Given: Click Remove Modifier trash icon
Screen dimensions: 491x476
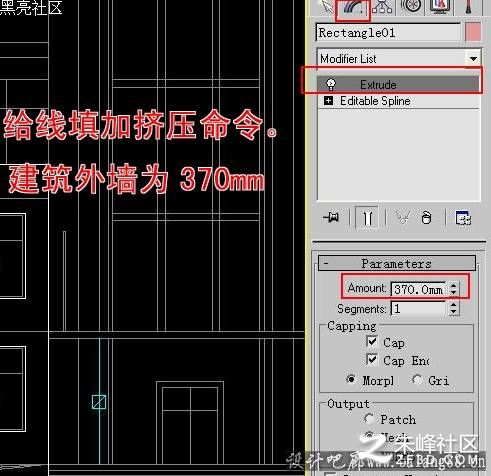Looking at the screenshot, I should 427,218.
